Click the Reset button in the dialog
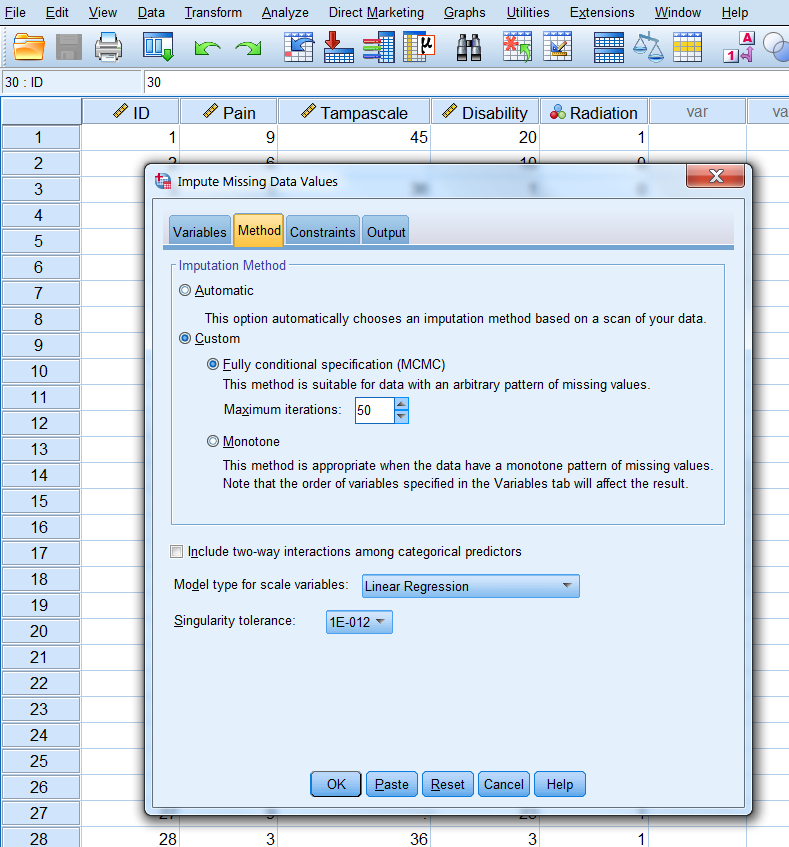This screenshot has width=789, height=847. click(448, 784)
